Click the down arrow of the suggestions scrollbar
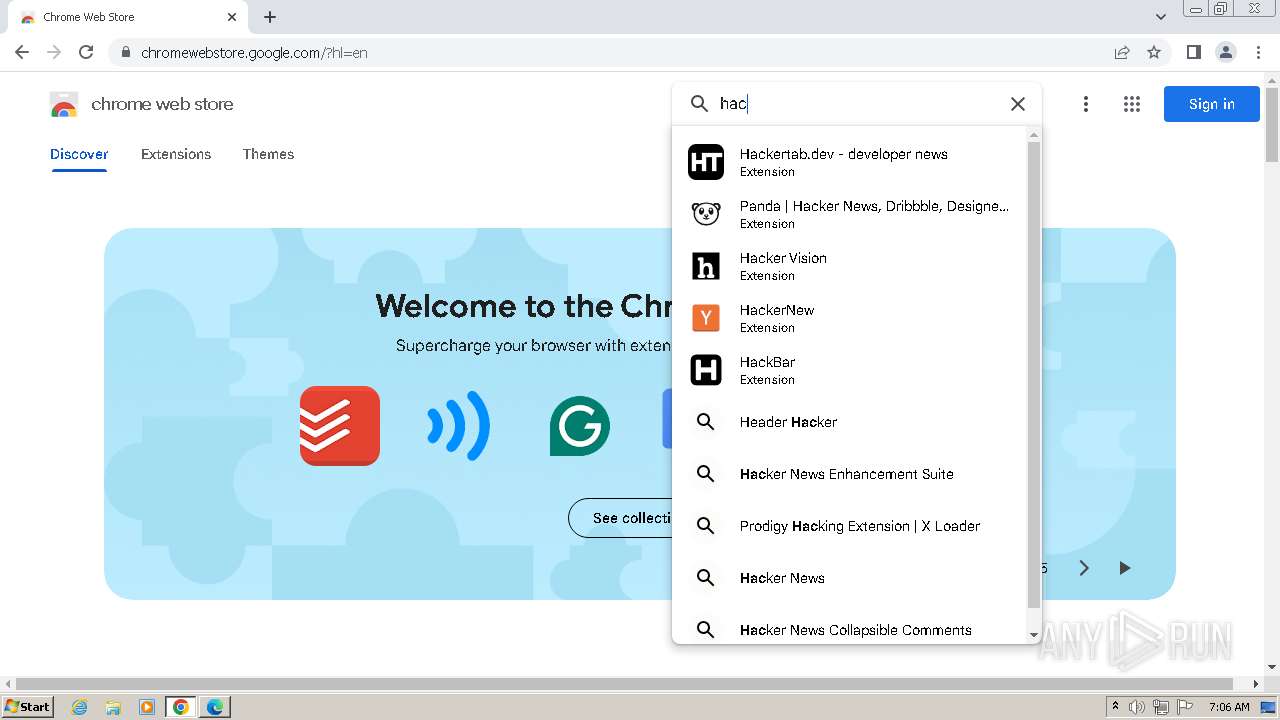The image size is (1280, 720). pyautogui.click(x=1034, y=635)
